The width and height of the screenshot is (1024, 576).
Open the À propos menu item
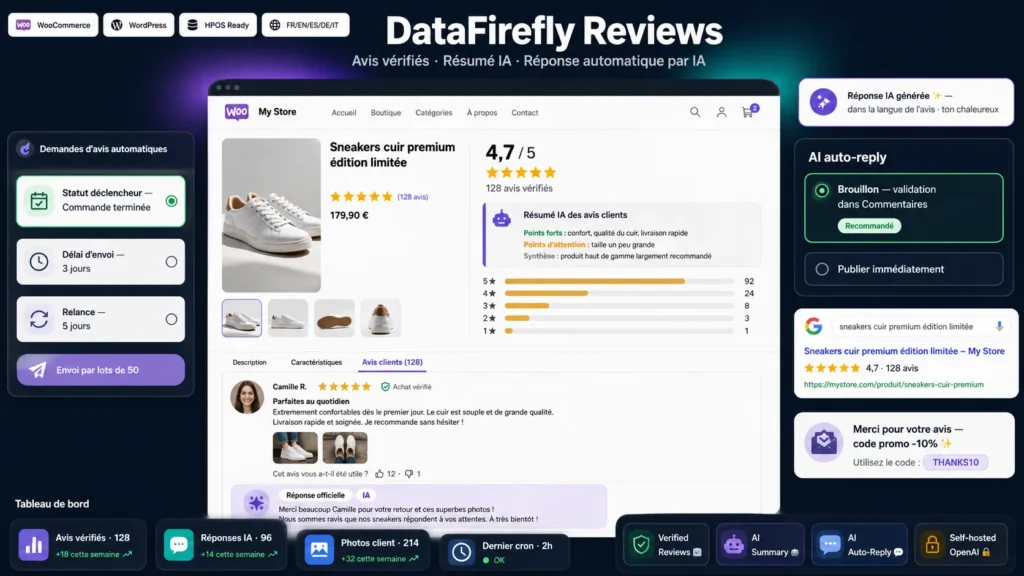(x=482, y=112)
